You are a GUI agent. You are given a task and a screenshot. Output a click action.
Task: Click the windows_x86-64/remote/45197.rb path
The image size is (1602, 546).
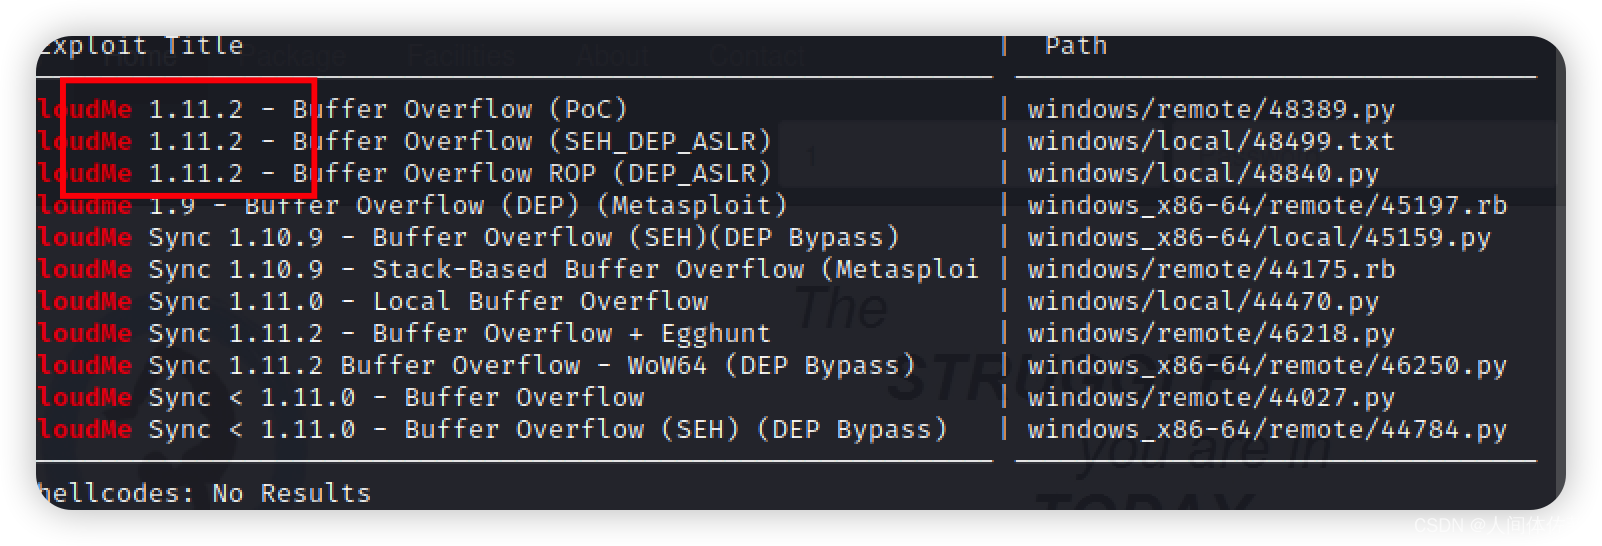coord(1266,205)
